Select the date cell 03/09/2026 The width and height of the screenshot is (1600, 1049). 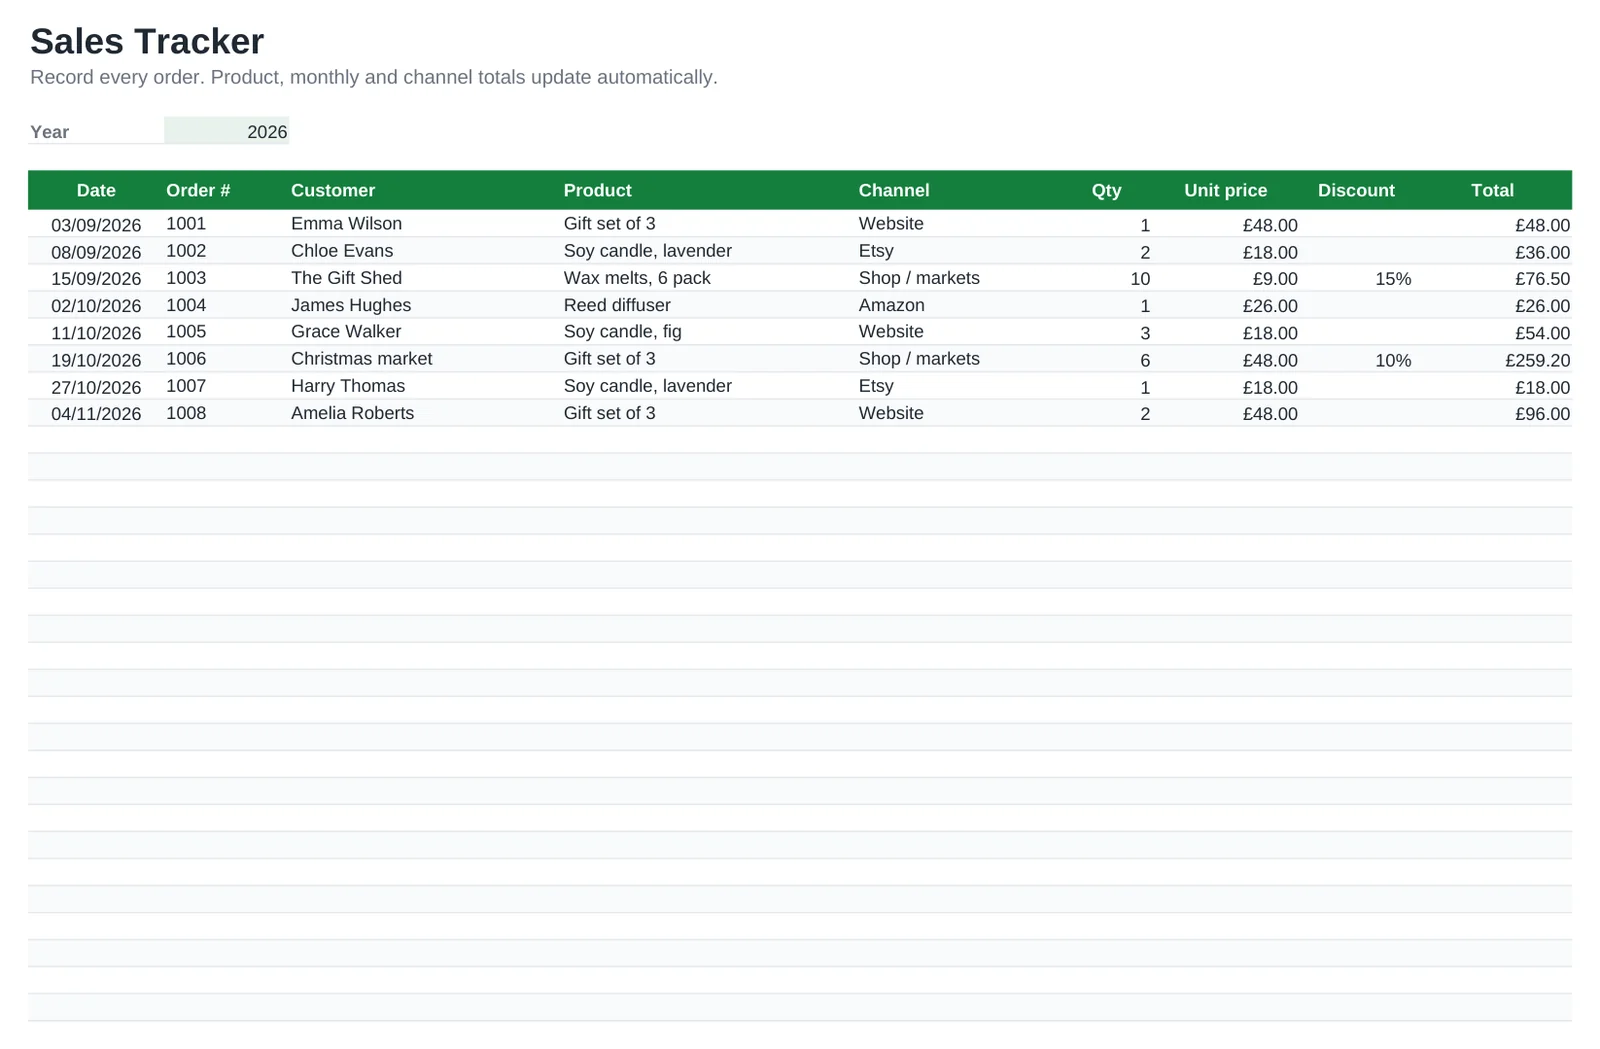96,225
